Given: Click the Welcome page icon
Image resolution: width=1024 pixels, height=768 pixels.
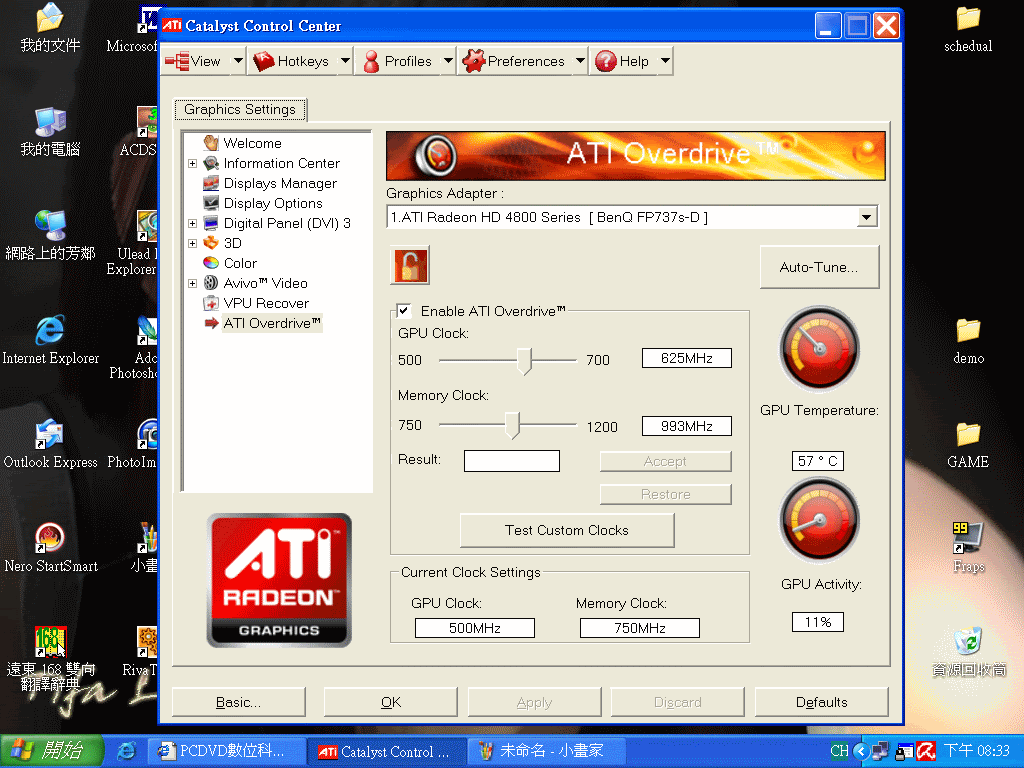Looking at the screenshot, I should click(211, 143).
